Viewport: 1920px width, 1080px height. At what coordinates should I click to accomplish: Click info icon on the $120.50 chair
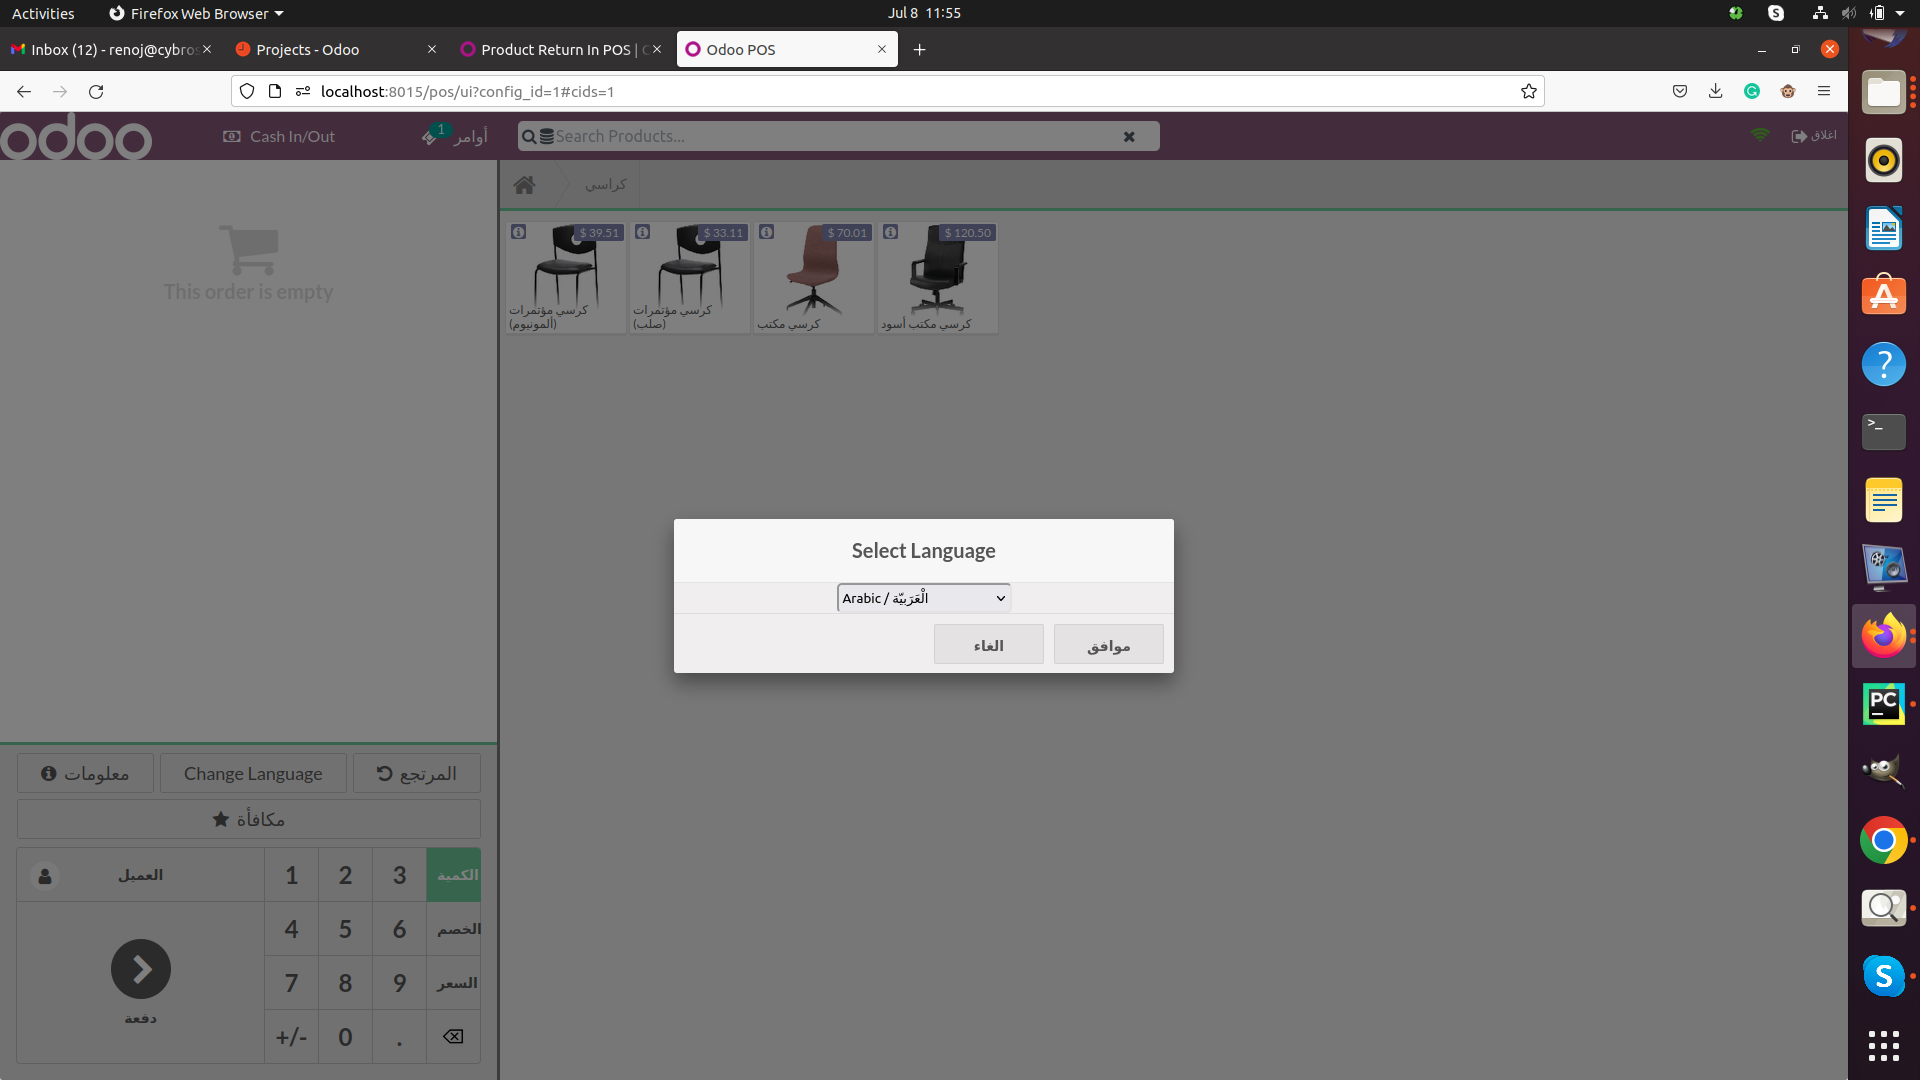(891, 232)
